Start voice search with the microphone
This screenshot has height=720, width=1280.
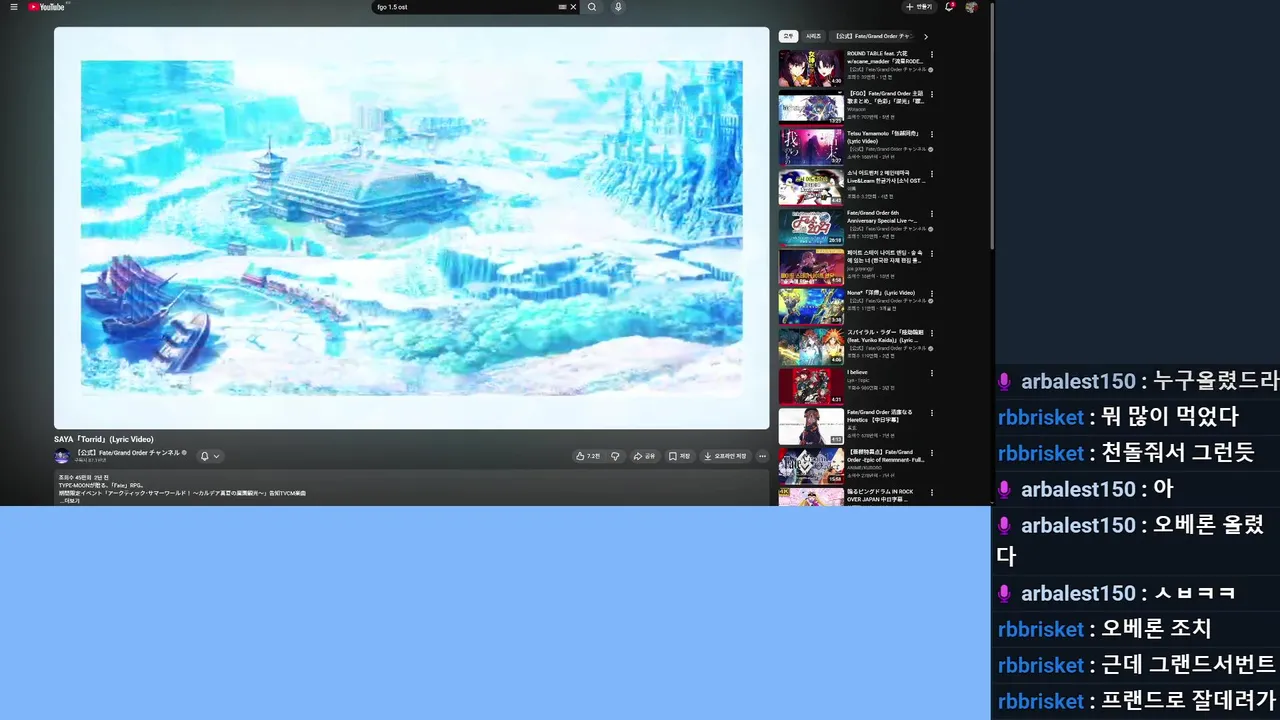[618, 7]
